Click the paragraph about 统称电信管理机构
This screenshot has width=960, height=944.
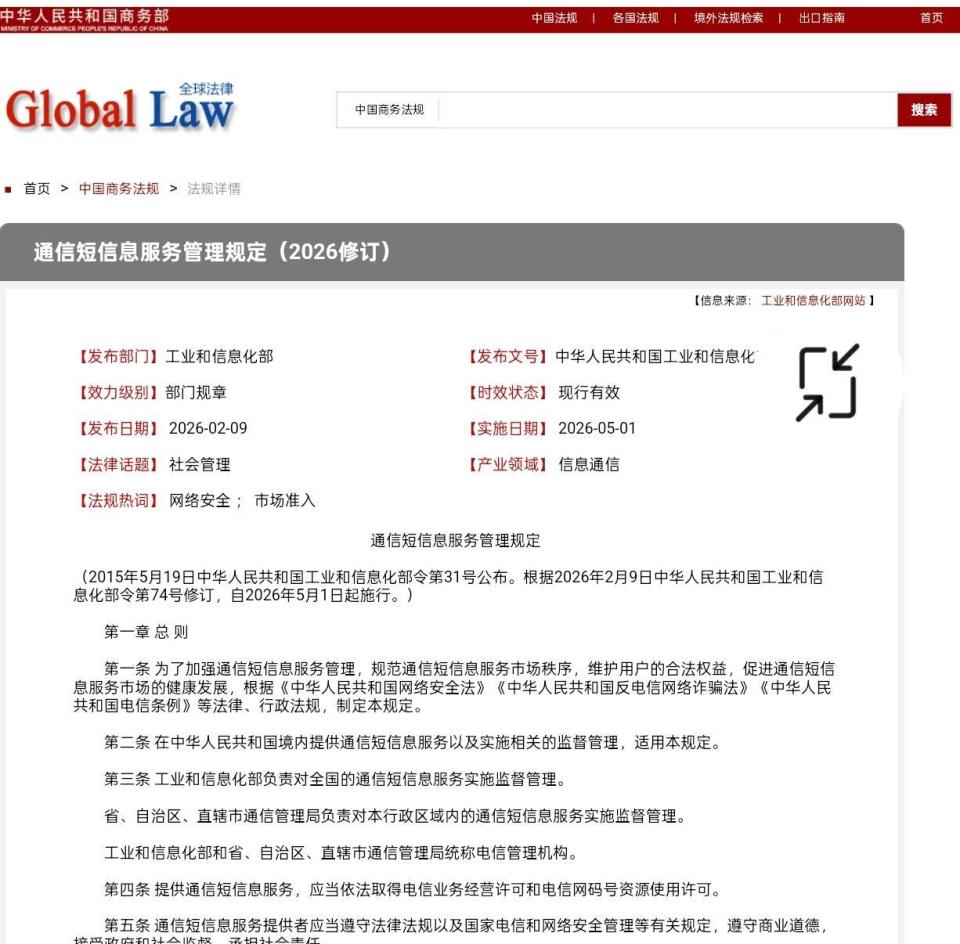(x=341, y=853)
